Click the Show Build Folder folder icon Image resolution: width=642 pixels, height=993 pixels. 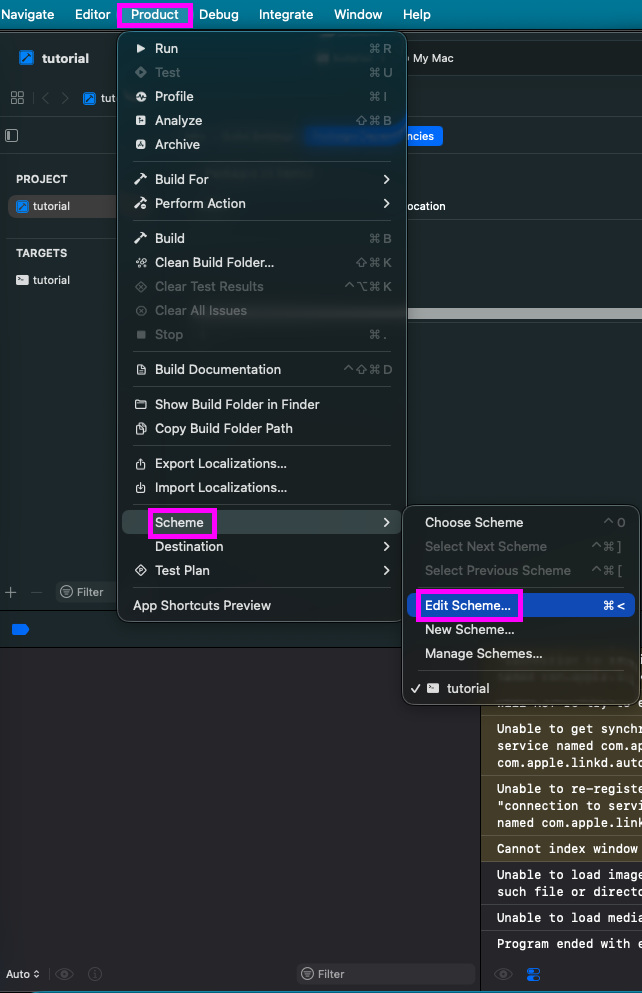click(141, 405)
